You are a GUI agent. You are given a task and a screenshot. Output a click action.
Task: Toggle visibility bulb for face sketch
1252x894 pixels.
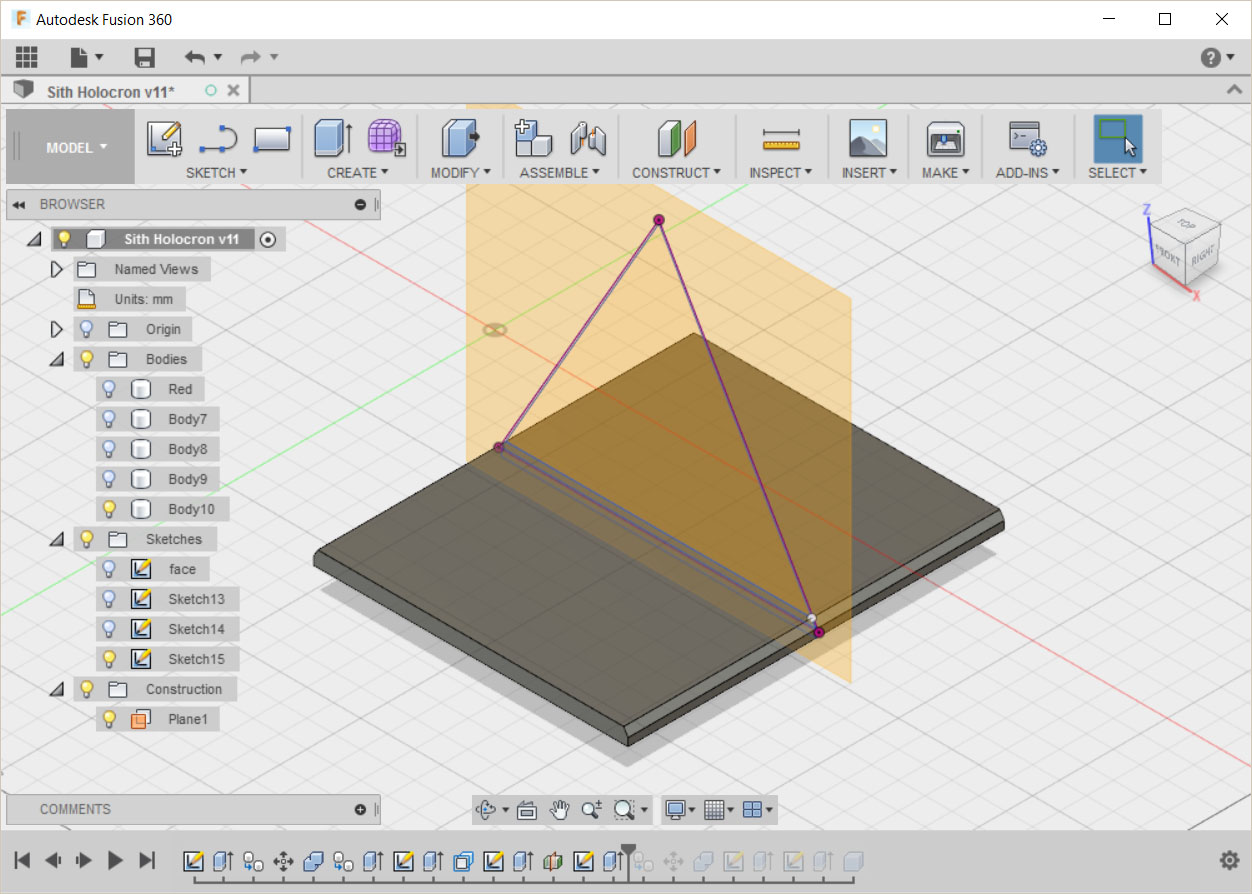pyautogui.click(x=109, y=569)
